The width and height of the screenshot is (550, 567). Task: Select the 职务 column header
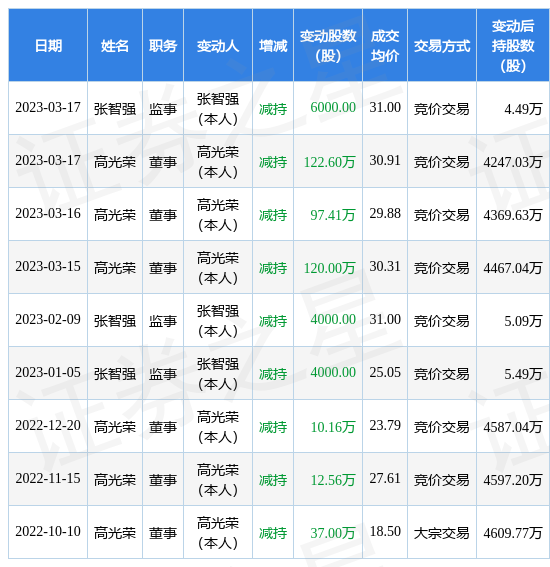[x=163, y=46]
